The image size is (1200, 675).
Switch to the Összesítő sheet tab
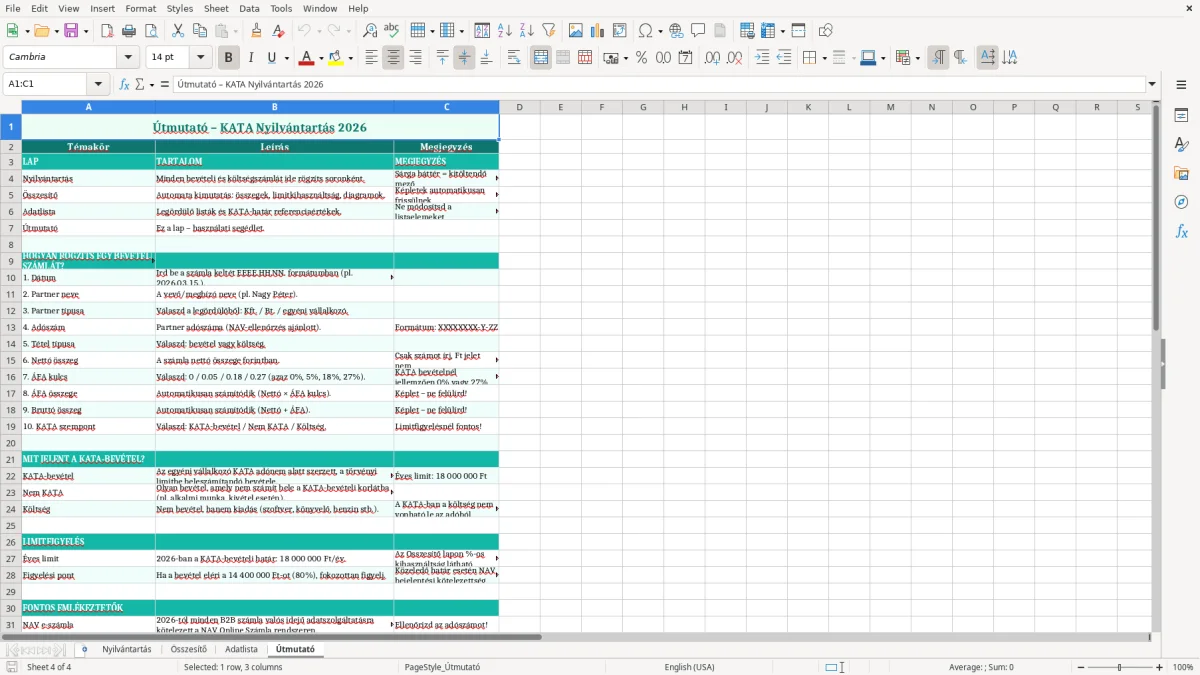[x=189, y=650]
